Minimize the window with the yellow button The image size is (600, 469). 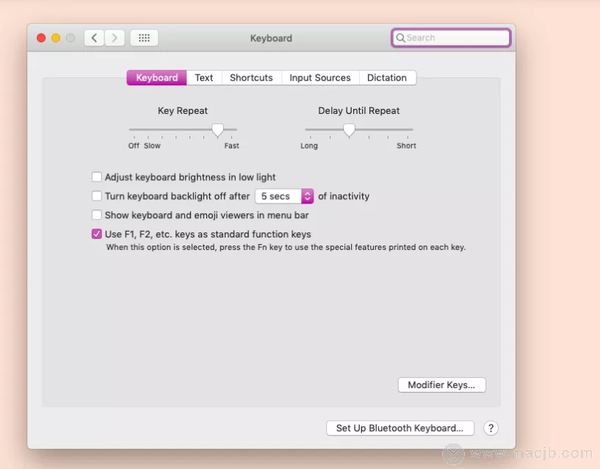[56, 38]
